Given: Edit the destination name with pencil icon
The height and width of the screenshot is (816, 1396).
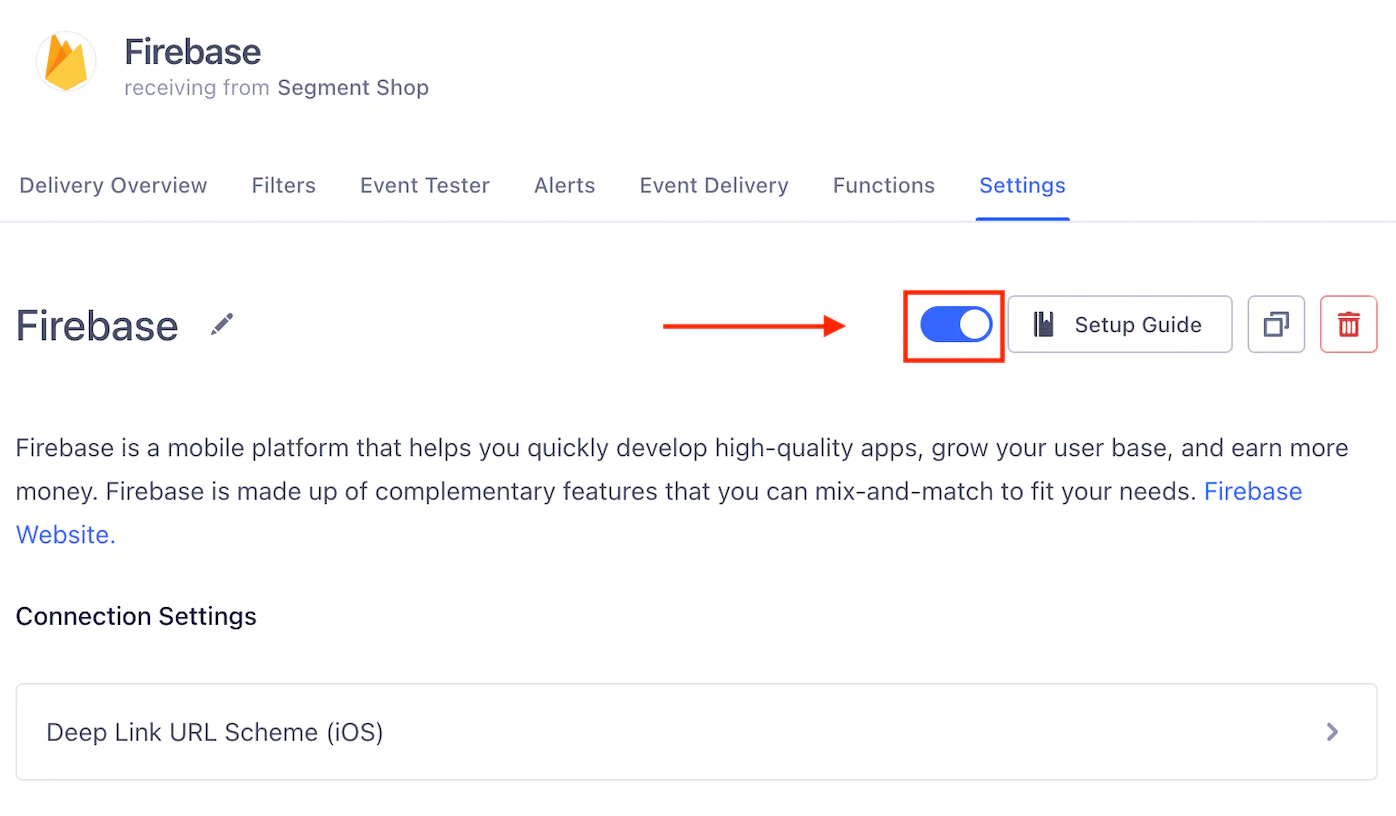Looking at the screenshot, I should (x=222, y=324).
